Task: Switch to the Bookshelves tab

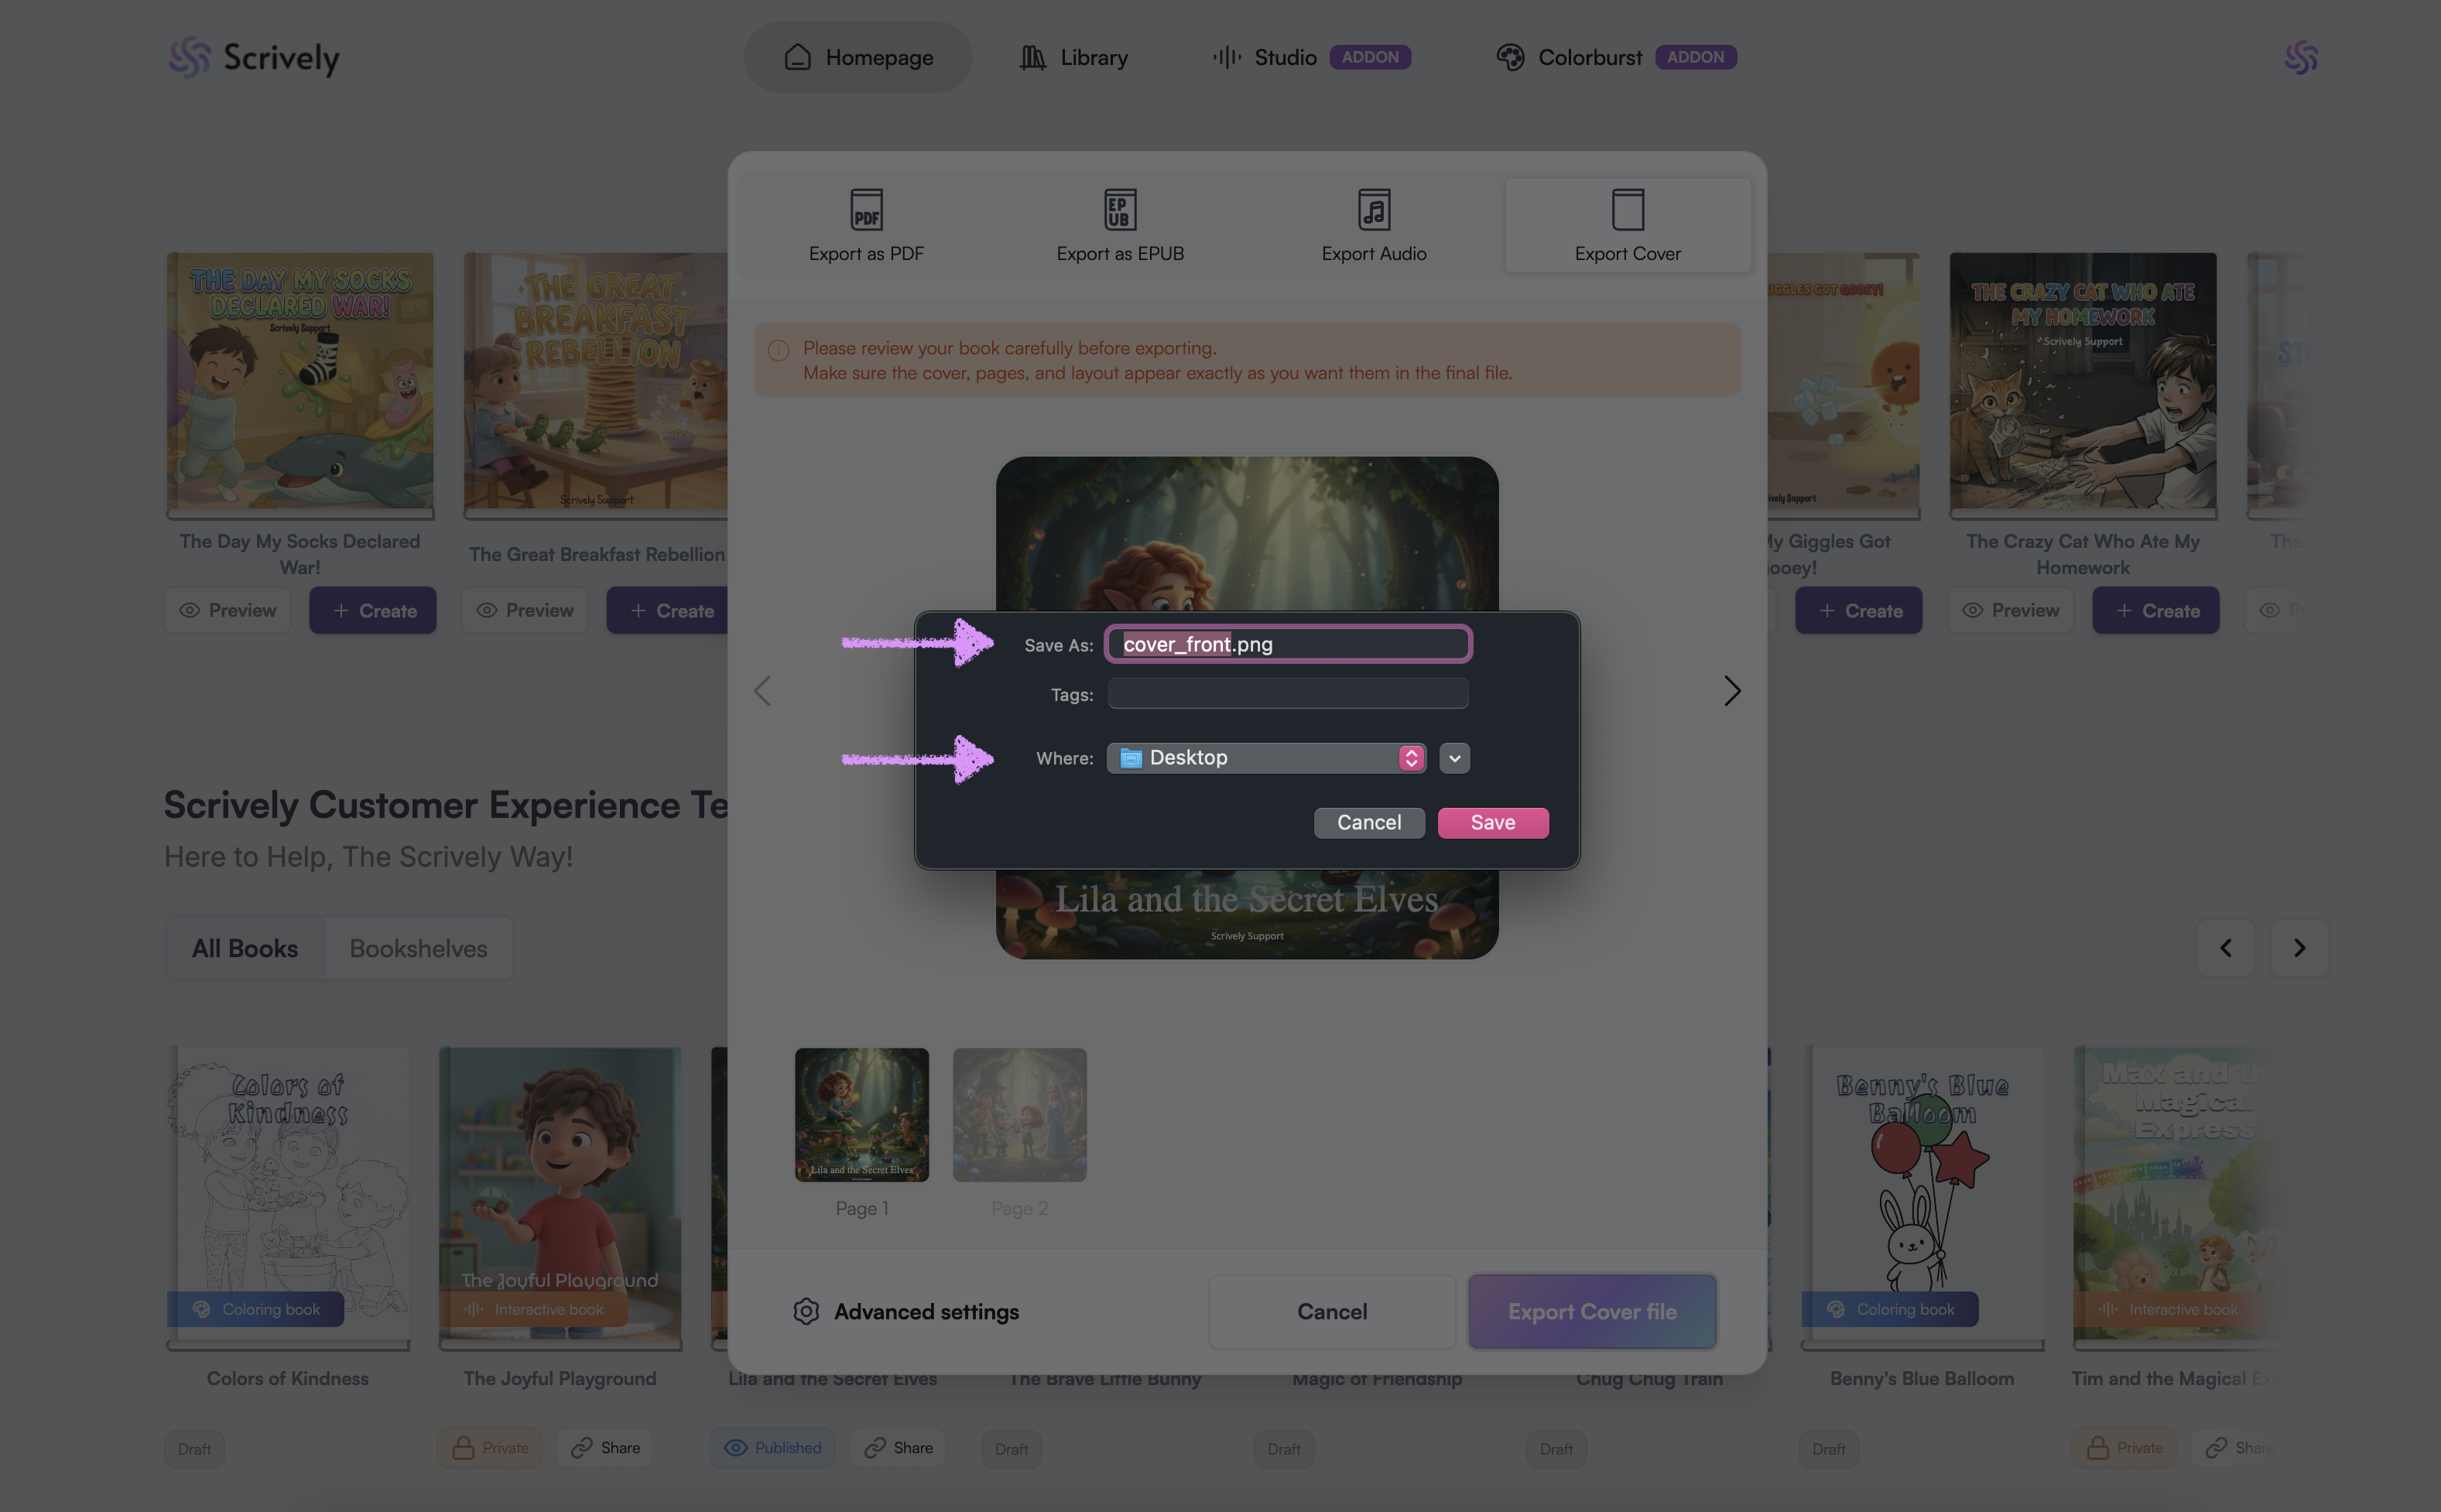Action: point(418,948)
